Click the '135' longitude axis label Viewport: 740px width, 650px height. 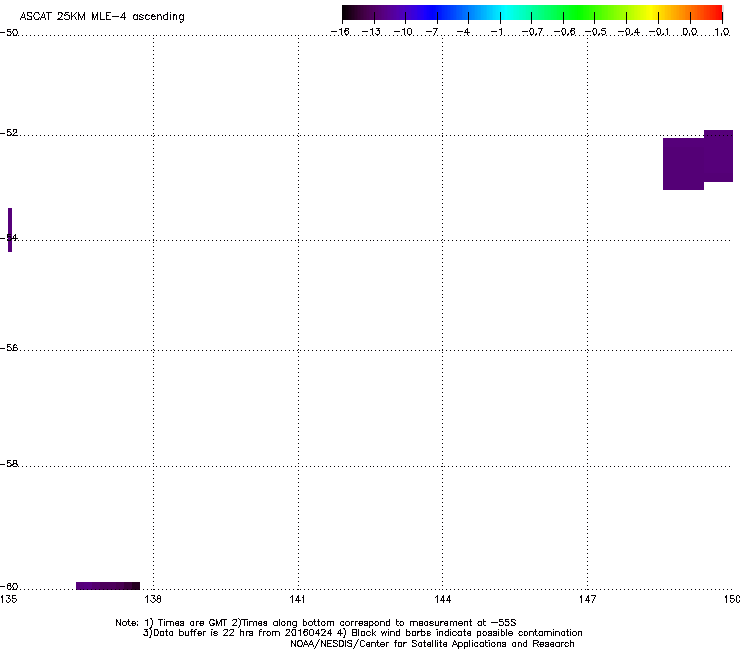pyautogui.click(x=8, y=599)
